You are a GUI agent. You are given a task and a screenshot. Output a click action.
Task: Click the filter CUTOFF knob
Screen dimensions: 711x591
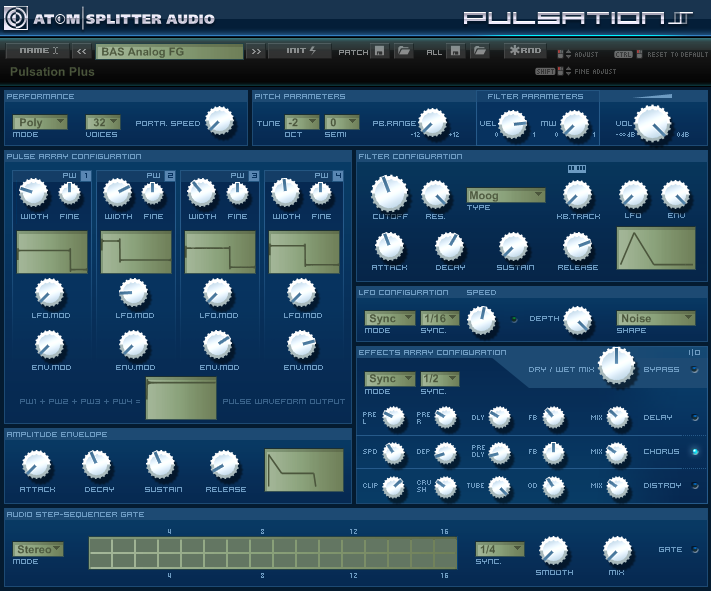[x=390, y=193]
